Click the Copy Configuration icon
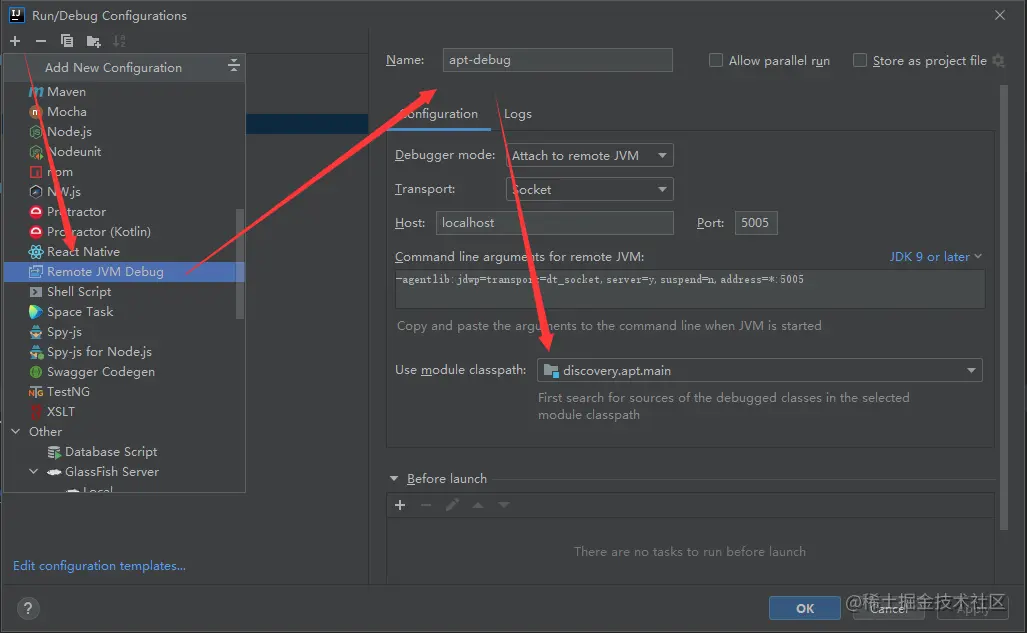 tap(67, 41)
